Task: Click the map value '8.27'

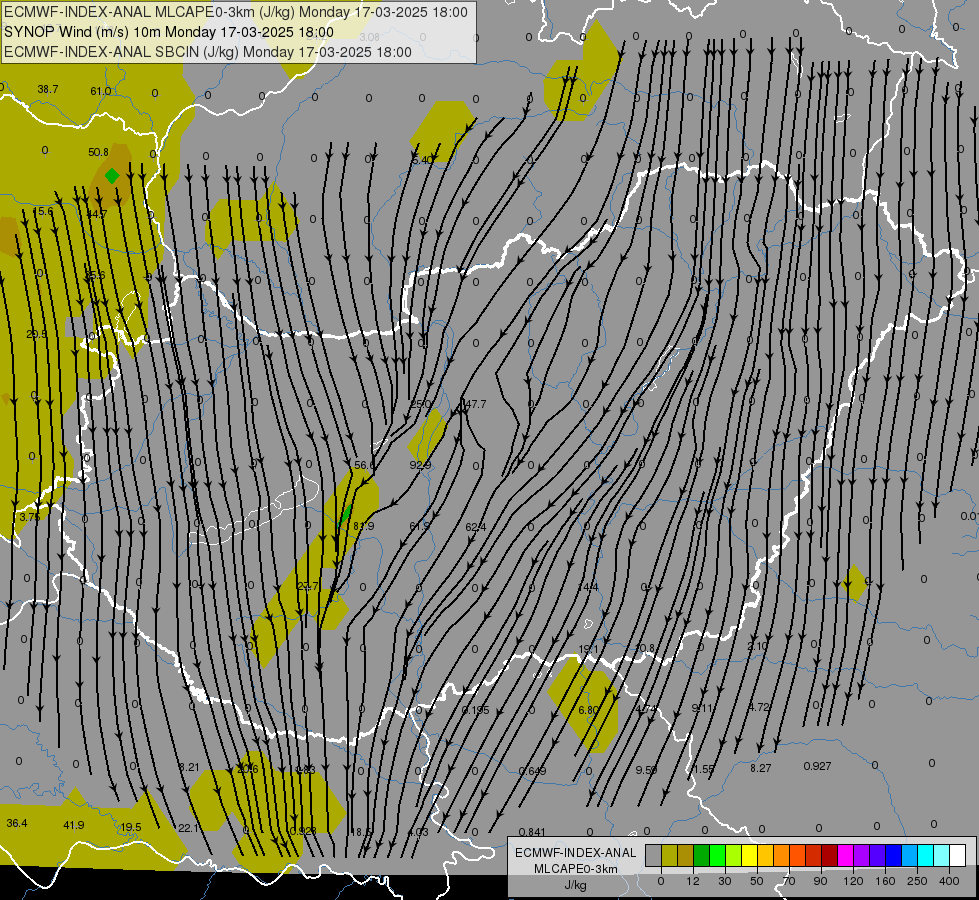Action: (760, 768)
